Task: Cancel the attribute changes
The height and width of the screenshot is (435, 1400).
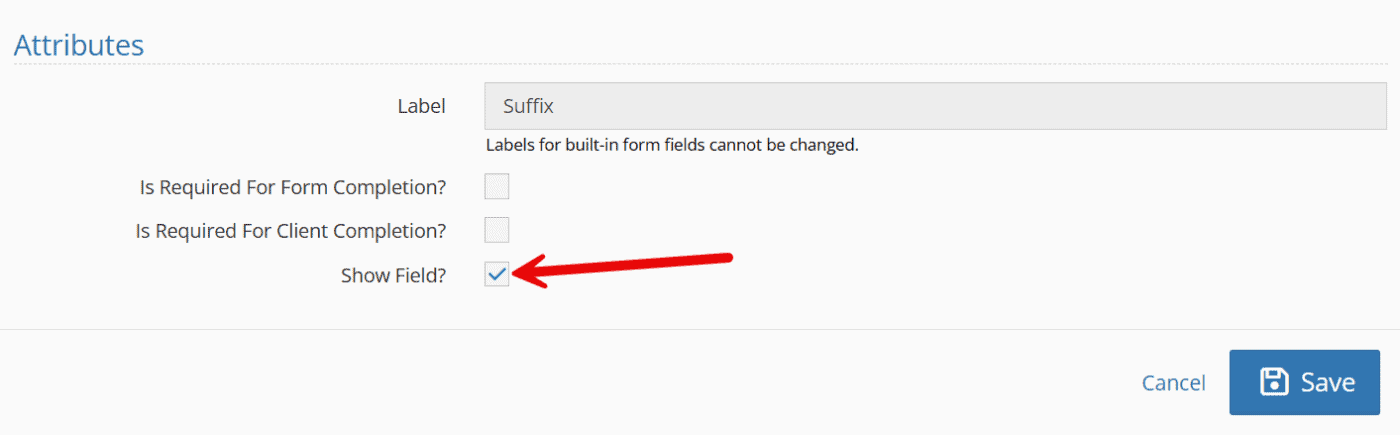Action: [1173, 383]
